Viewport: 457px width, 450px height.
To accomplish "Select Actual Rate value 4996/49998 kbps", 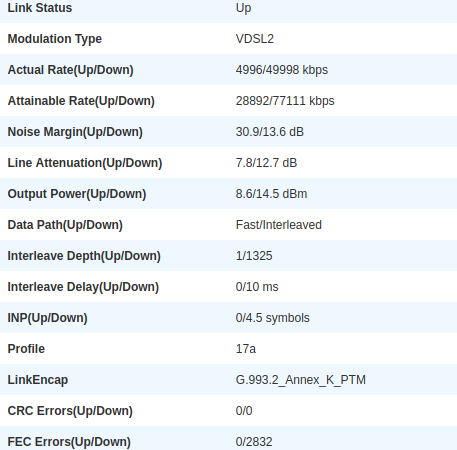I will 282,70.
